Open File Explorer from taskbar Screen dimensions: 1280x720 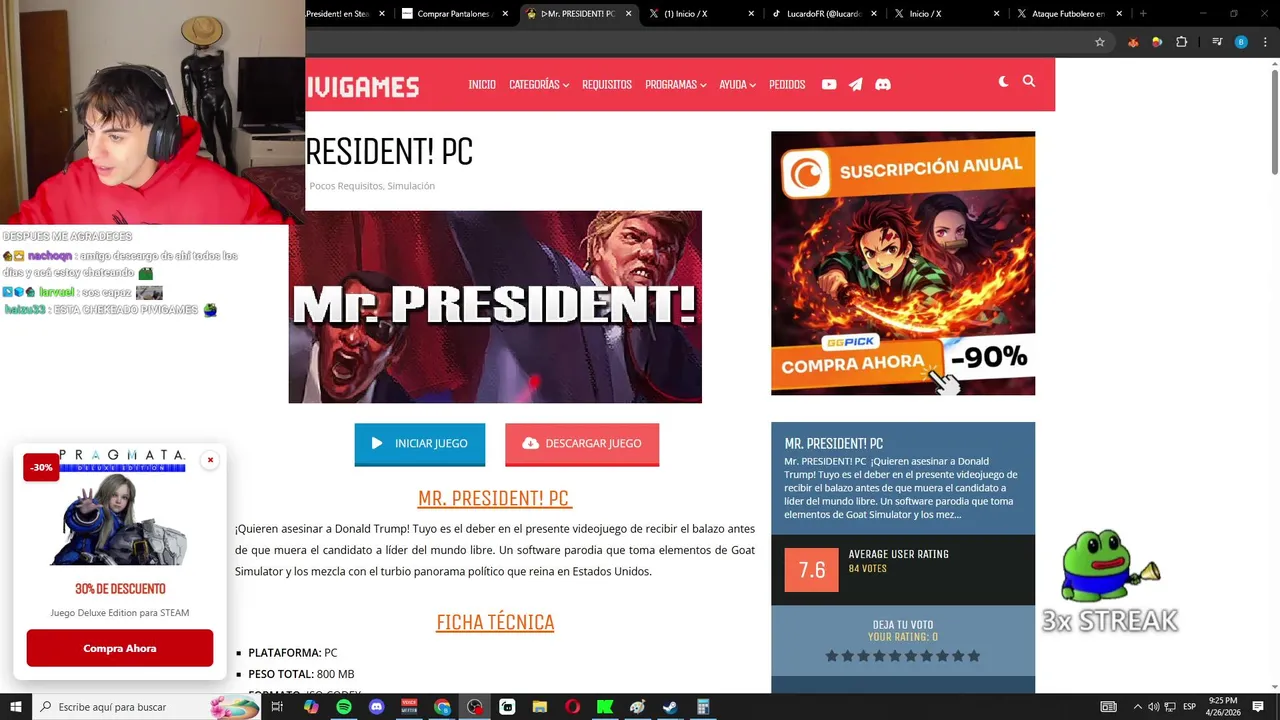(540, 707)
